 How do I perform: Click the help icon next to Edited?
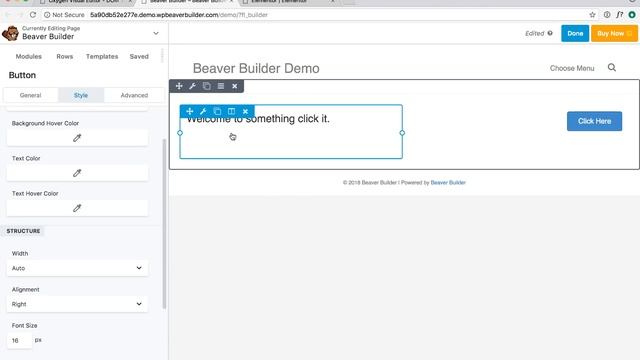550,33
